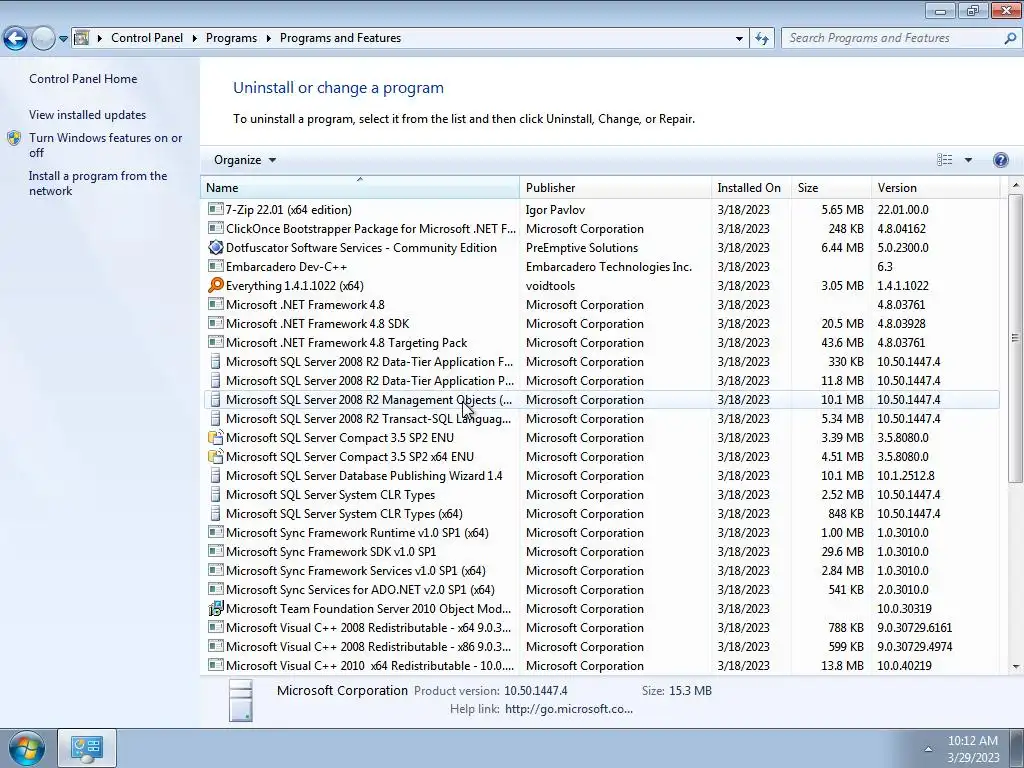Click shield icon next to Windows features
Screen dimensions: 1024x768
14,138
